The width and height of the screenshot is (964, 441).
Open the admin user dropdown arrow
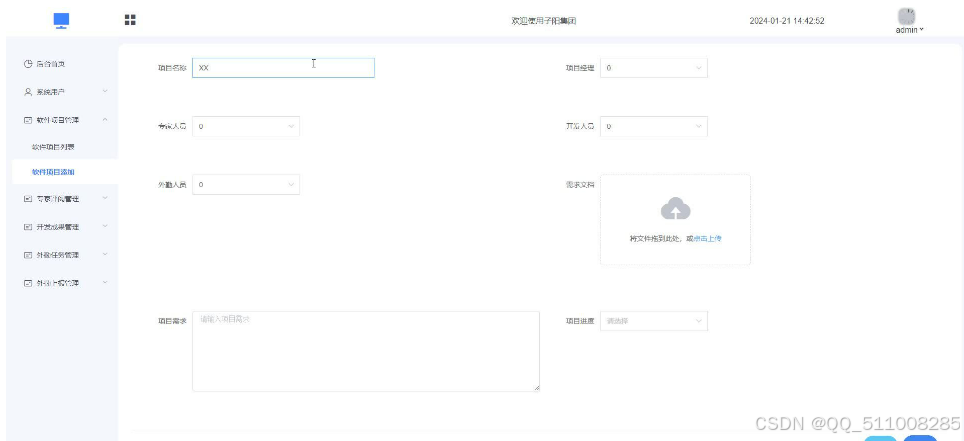coord(921,30)
